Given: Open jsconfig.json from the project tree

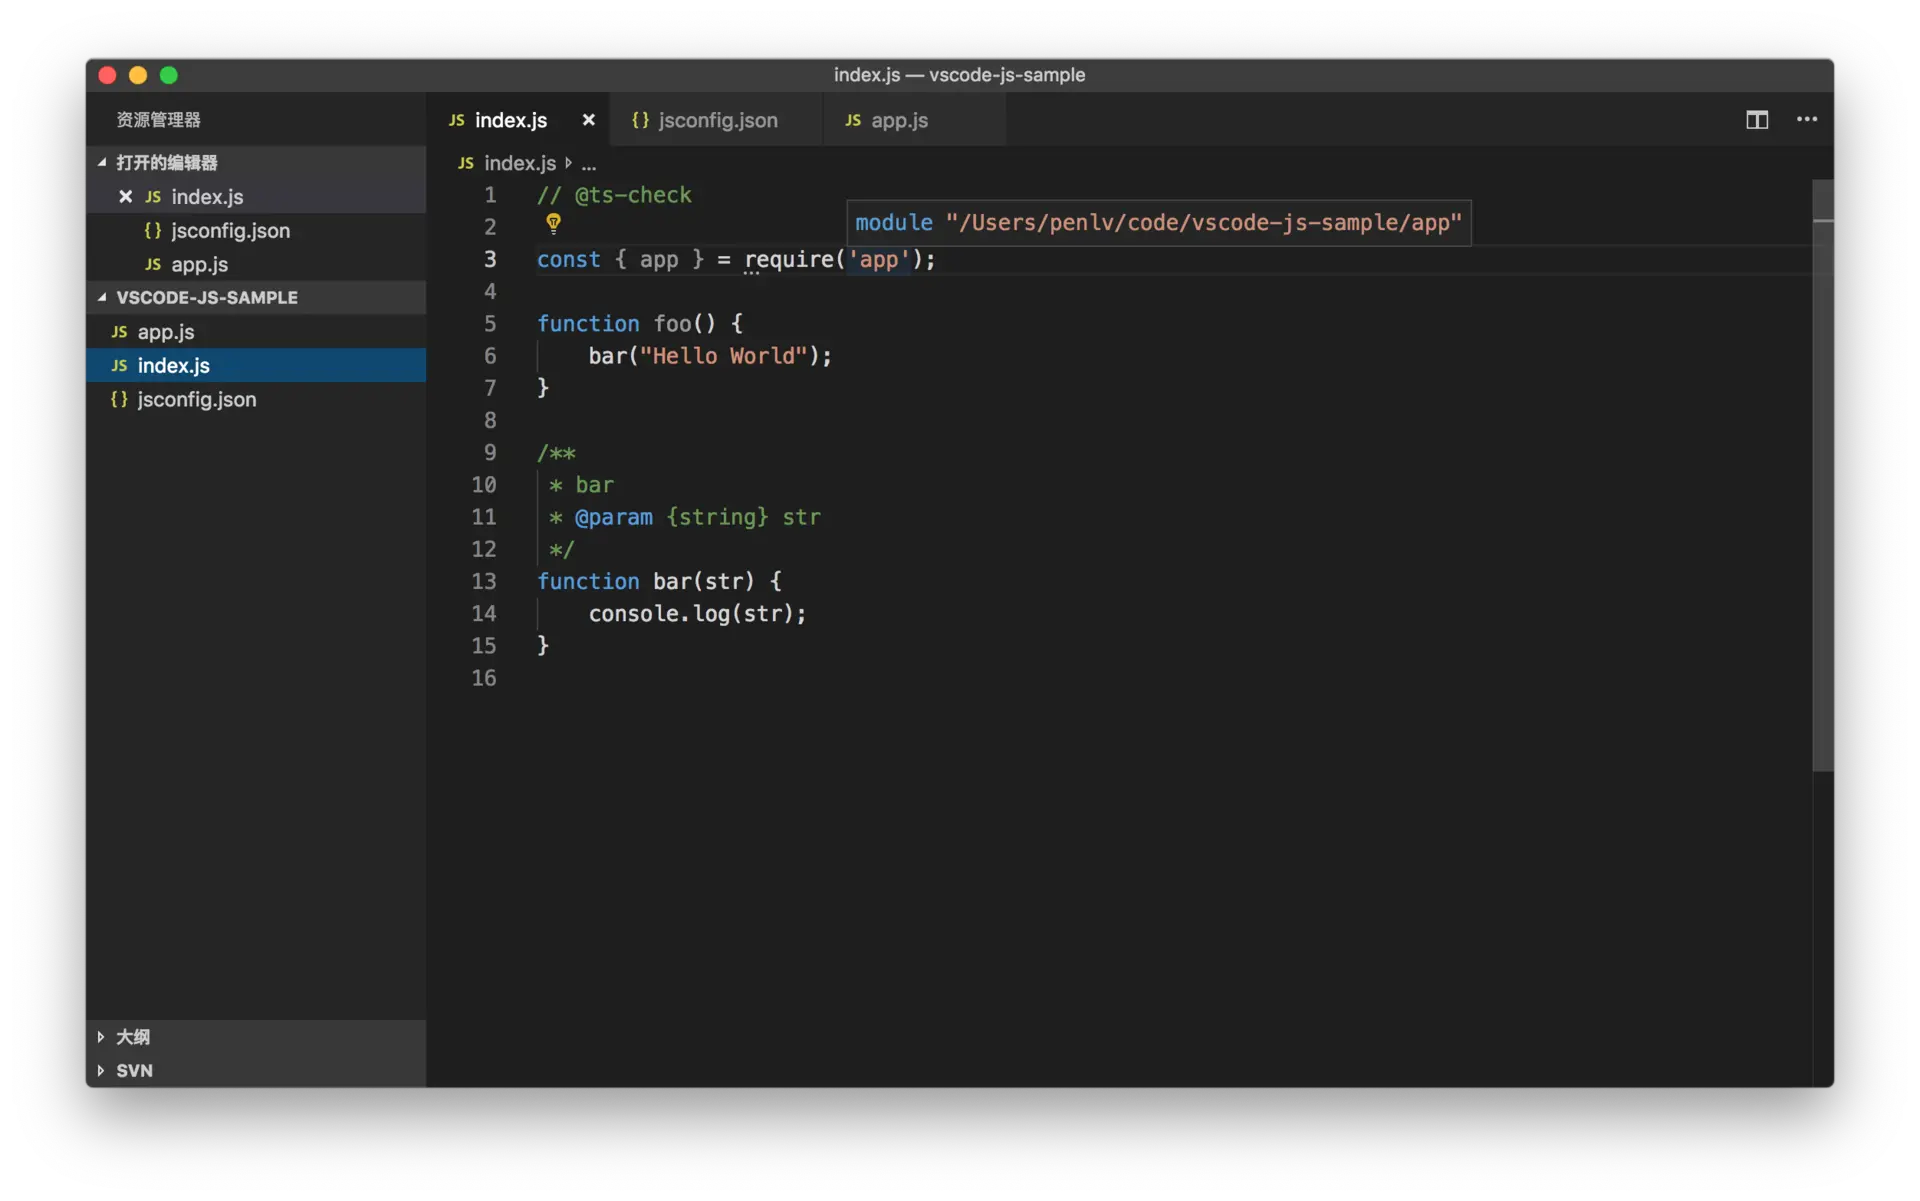Looking at the screenshot, I should 196,399.
